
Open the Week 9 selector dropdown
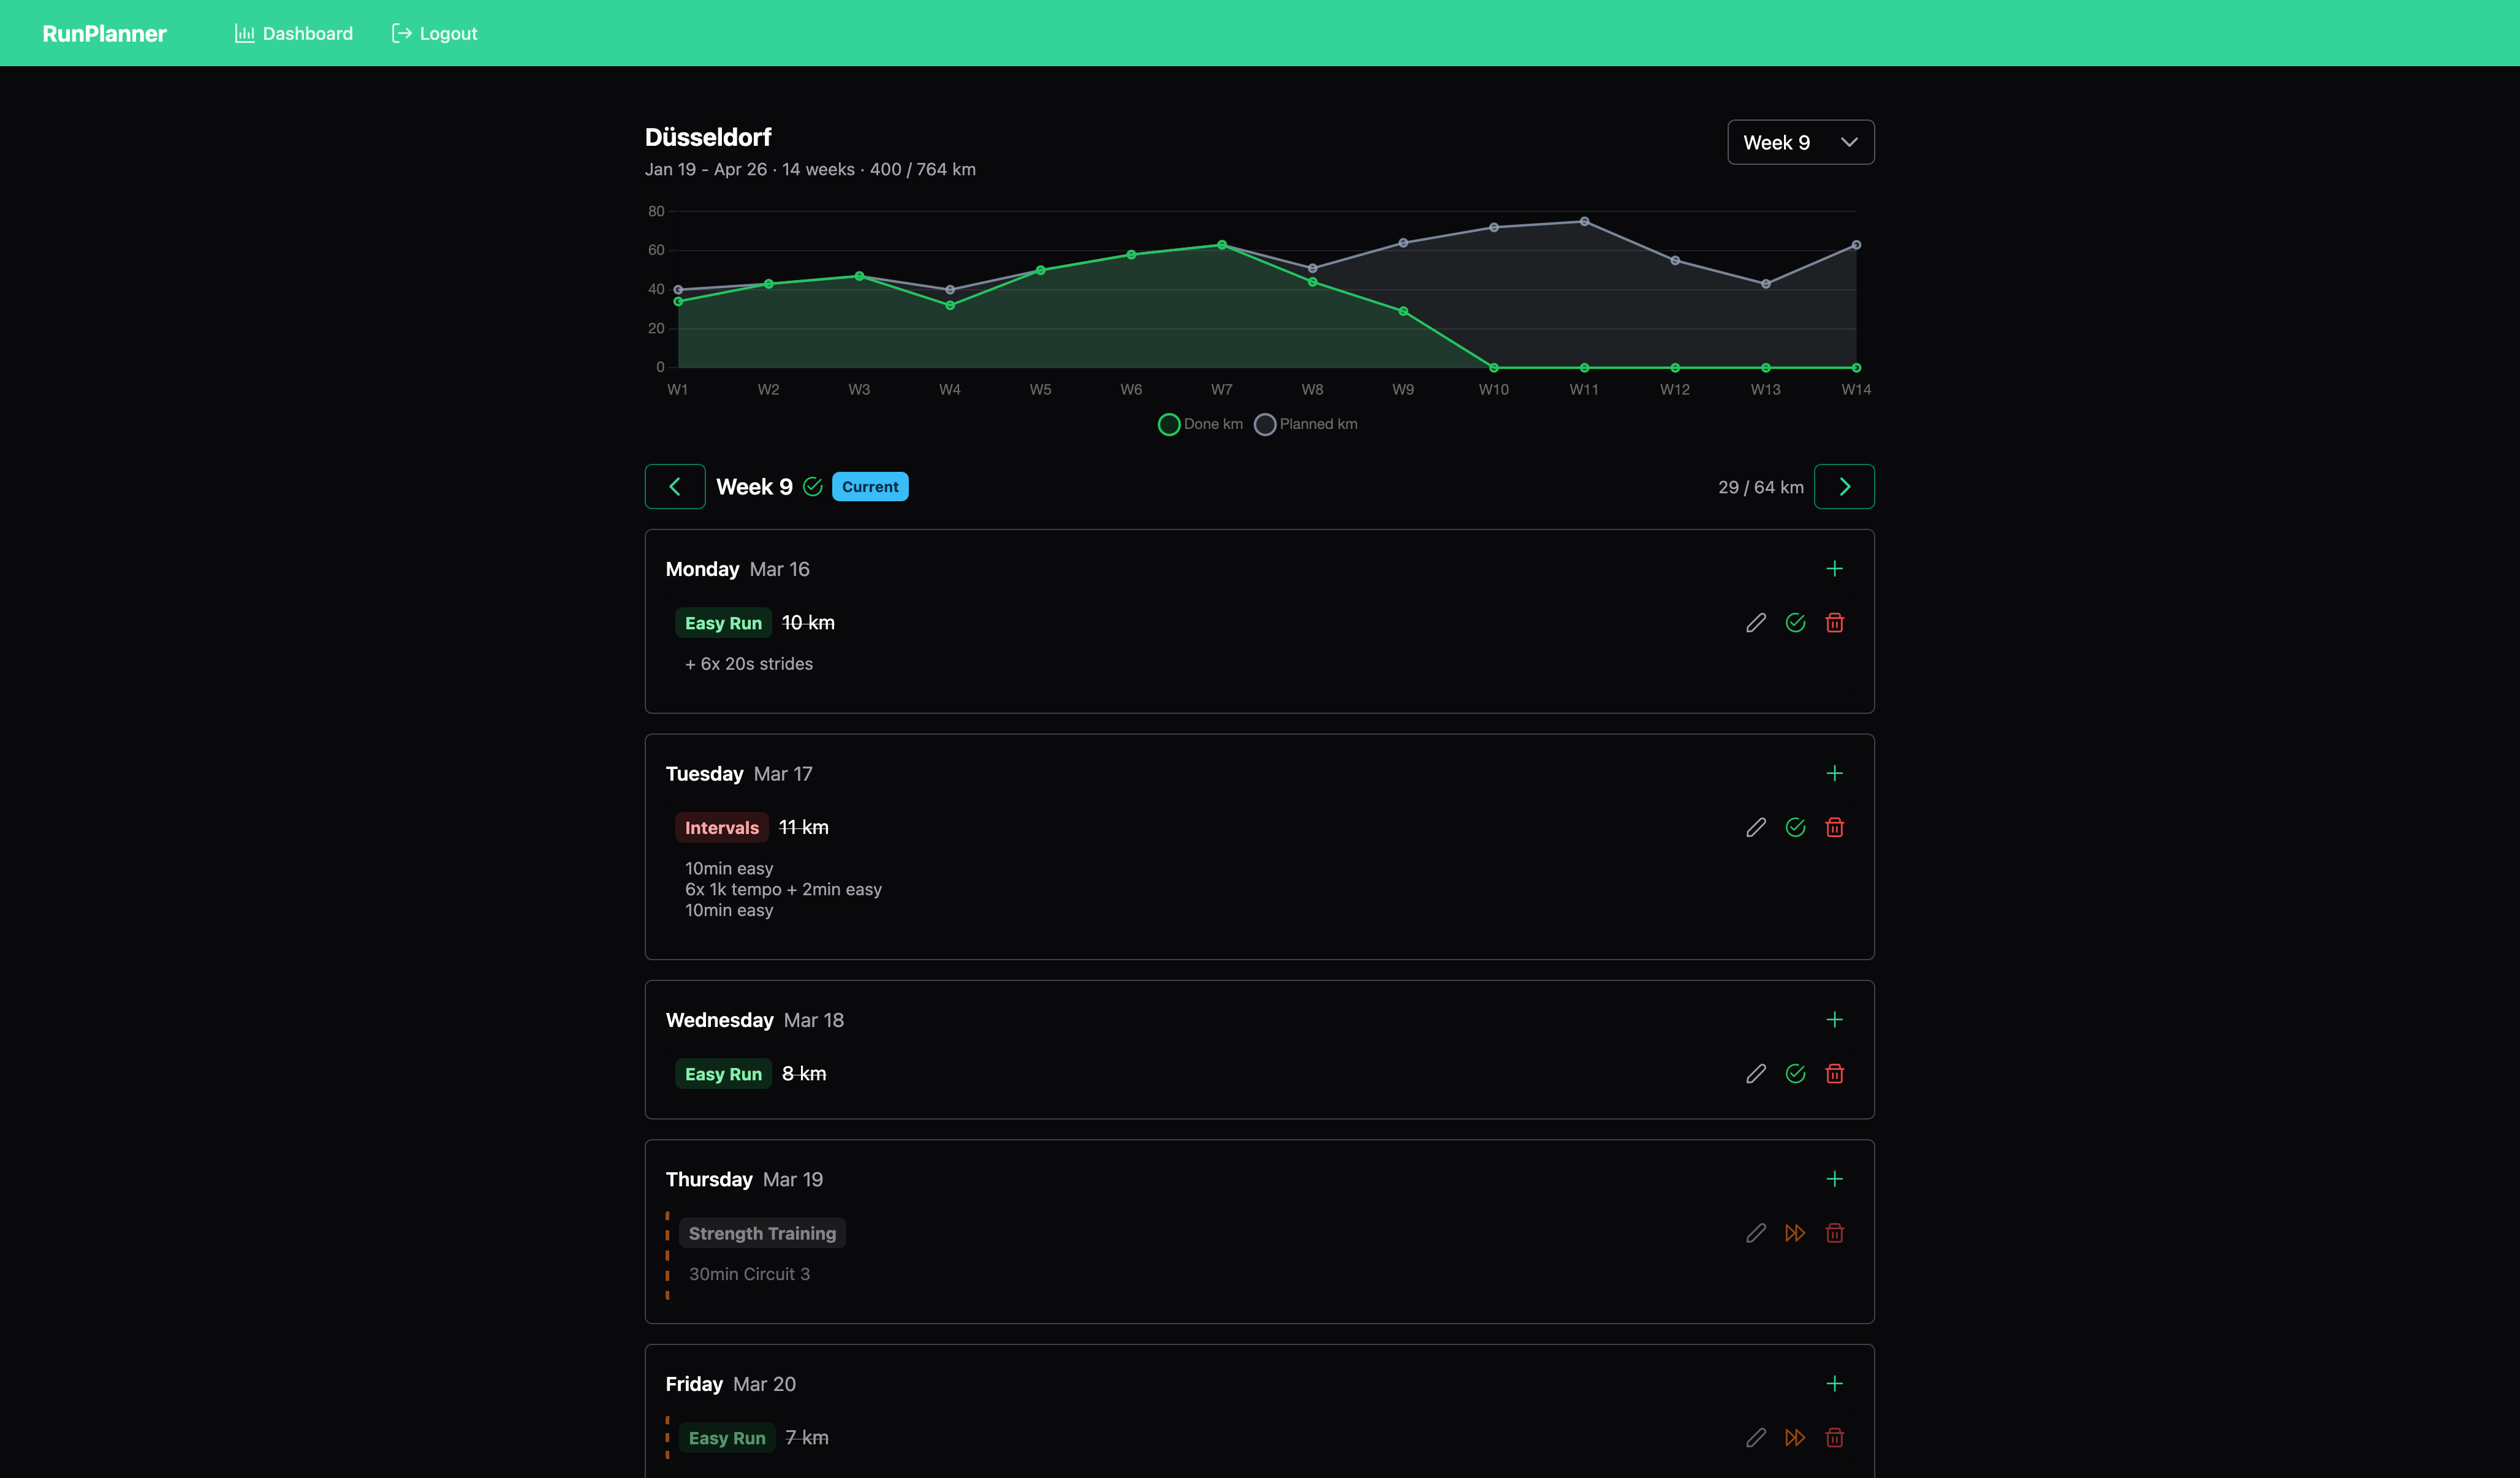(1800, 142)
